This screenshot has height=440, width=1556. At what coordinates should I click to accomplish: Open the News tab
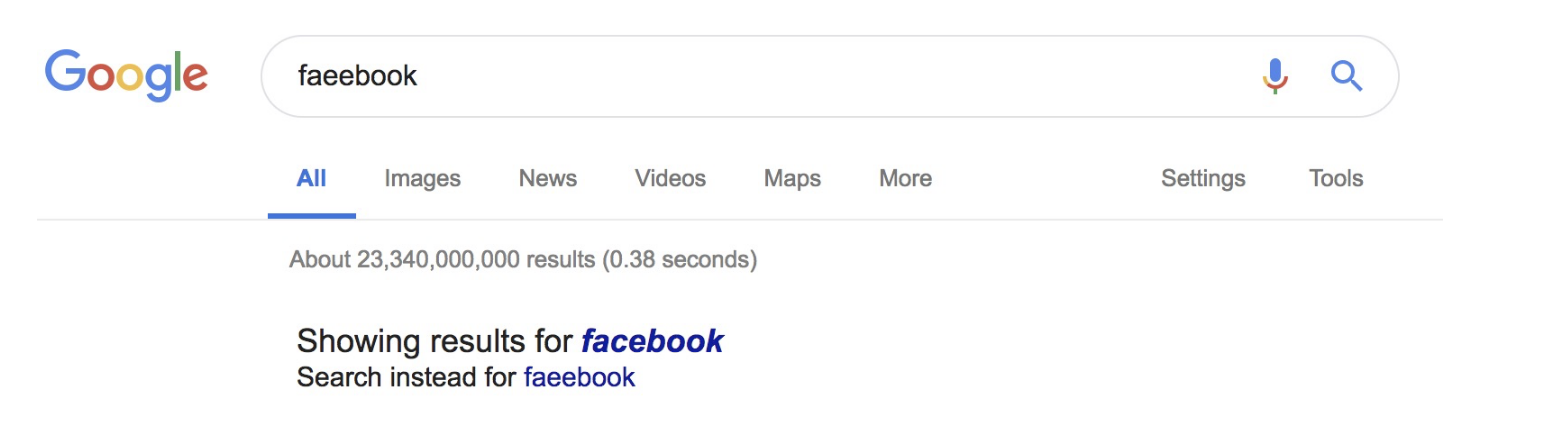click(x=547, y=179)
